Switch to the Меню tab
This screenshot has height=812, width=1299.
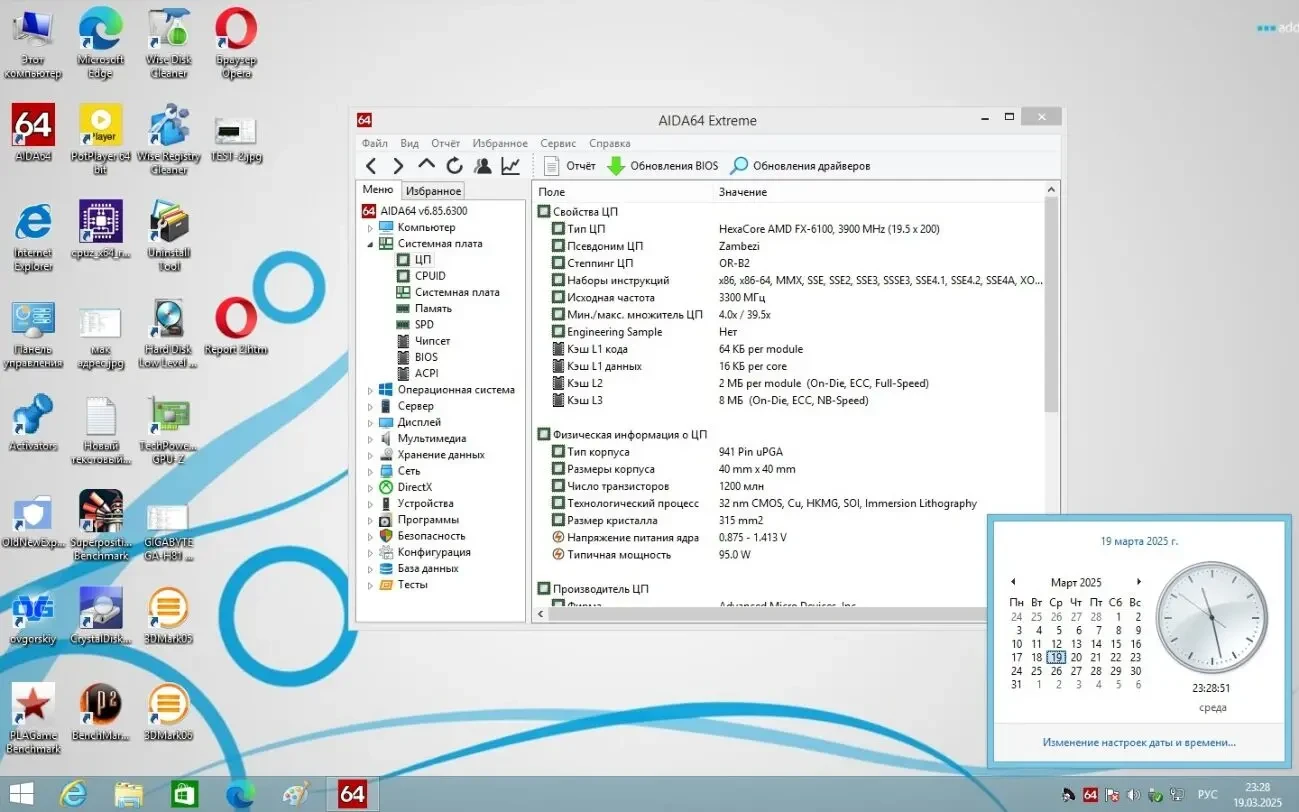pos(378,190)
